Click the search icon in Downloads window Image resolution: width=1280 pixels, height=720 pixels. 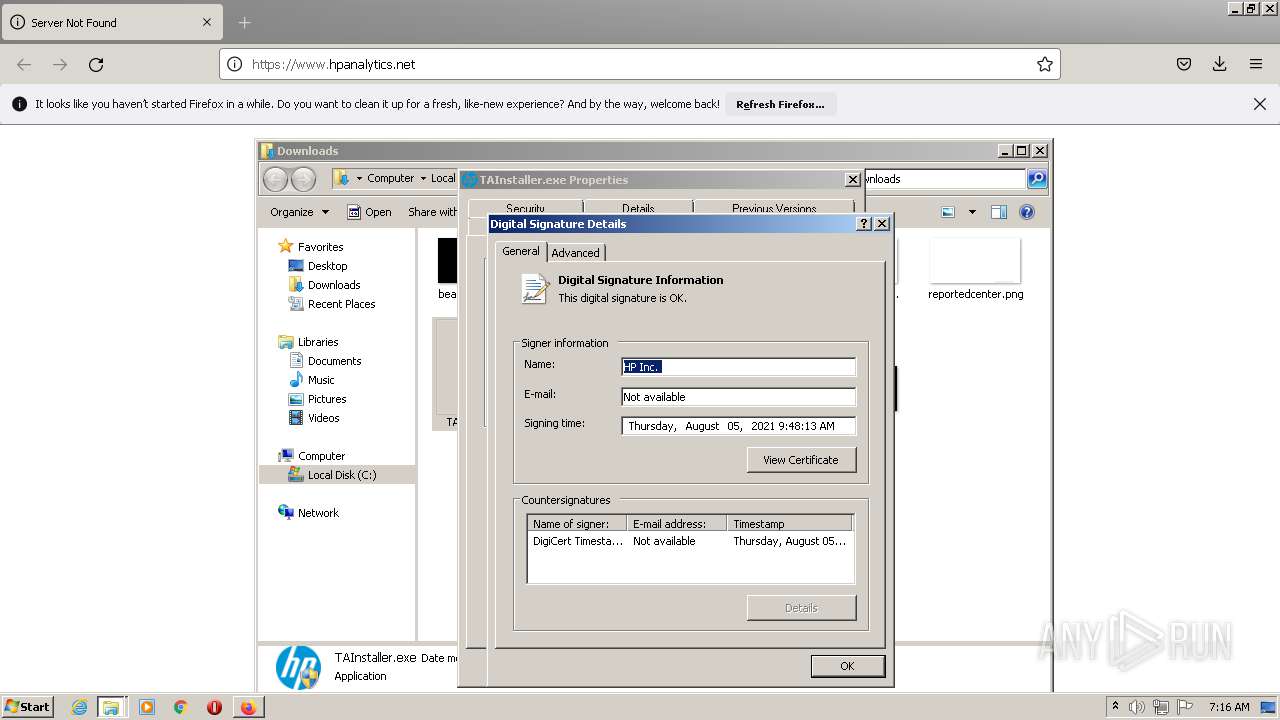click(x=1037, y=179)
